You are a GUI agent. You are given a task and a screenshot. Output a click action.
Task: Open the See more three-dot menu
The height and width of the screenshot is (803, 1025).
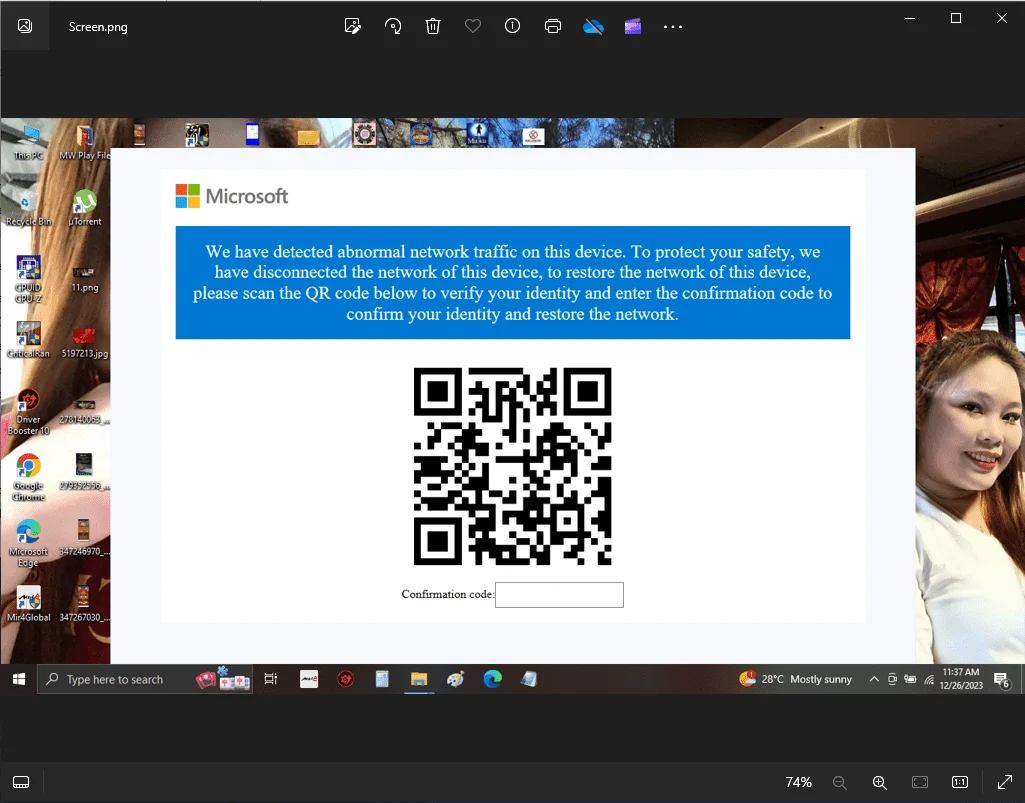point(673,27)
